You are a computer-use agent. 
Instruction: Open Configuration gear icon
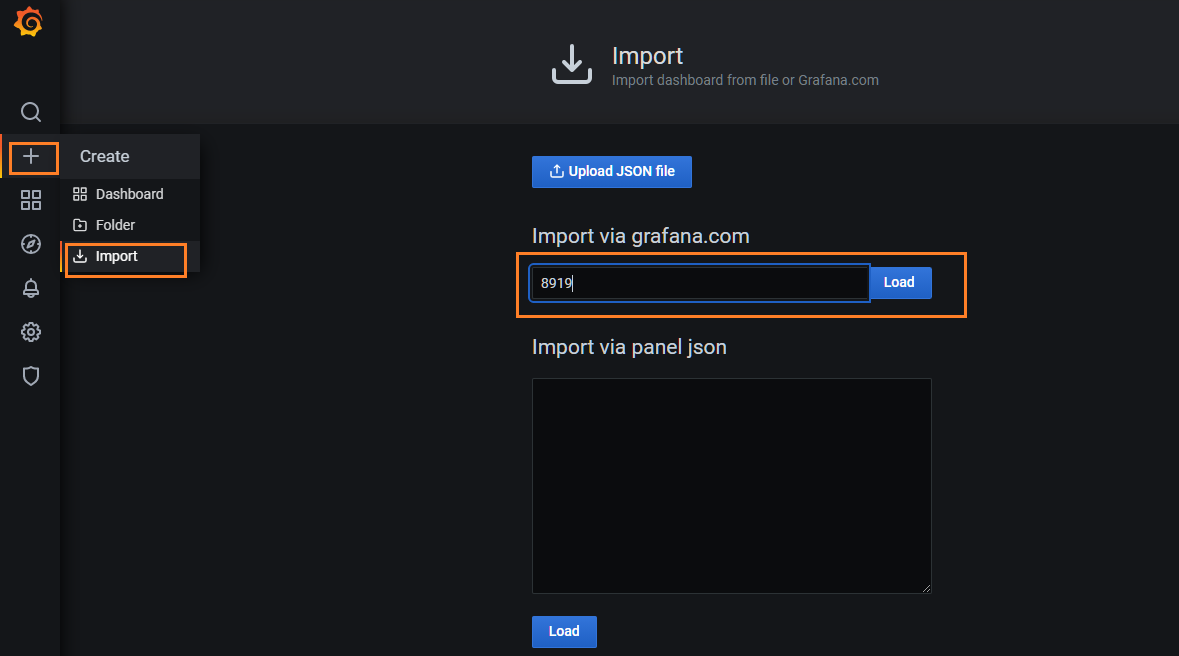[x=31, y=332]
